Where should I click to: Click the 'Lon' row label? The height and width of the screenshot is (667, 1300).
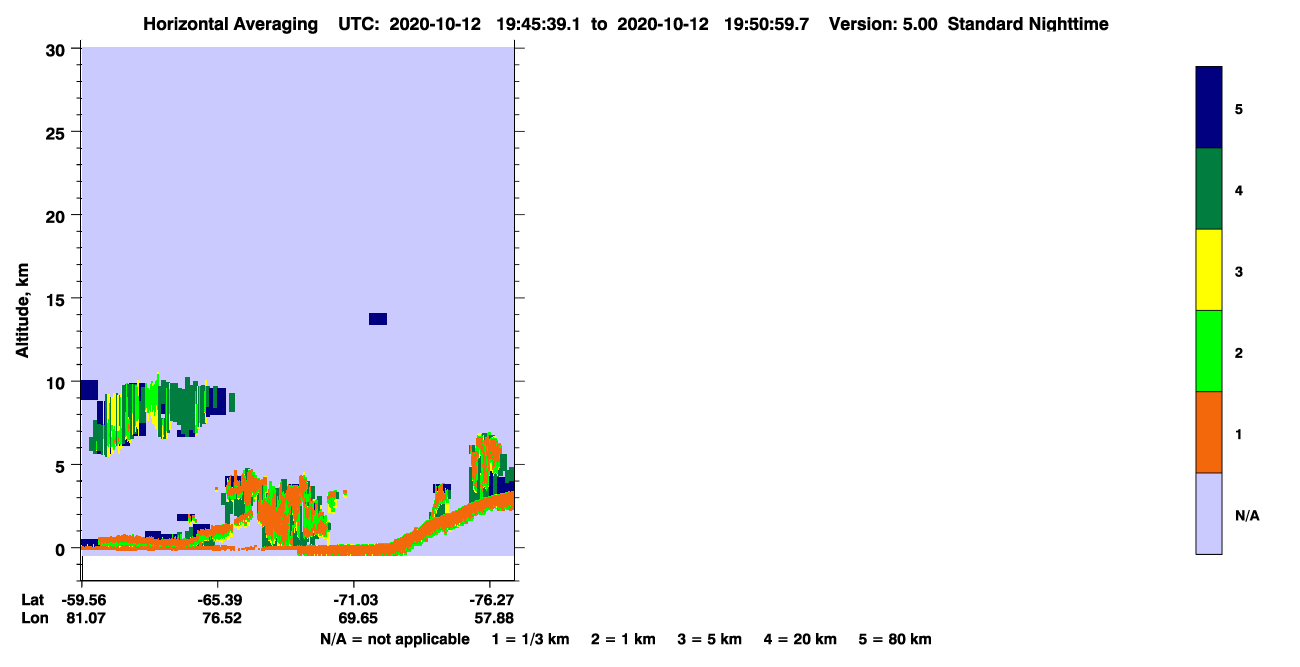(x=34, y=619)
